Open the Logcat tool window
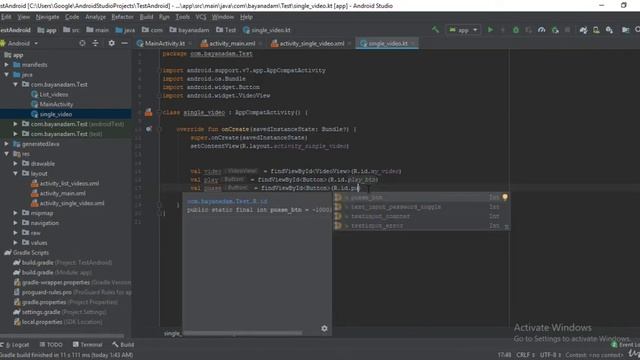Viewport: 640px width, 360px height. pyautogui.click(x=16, y=344)
